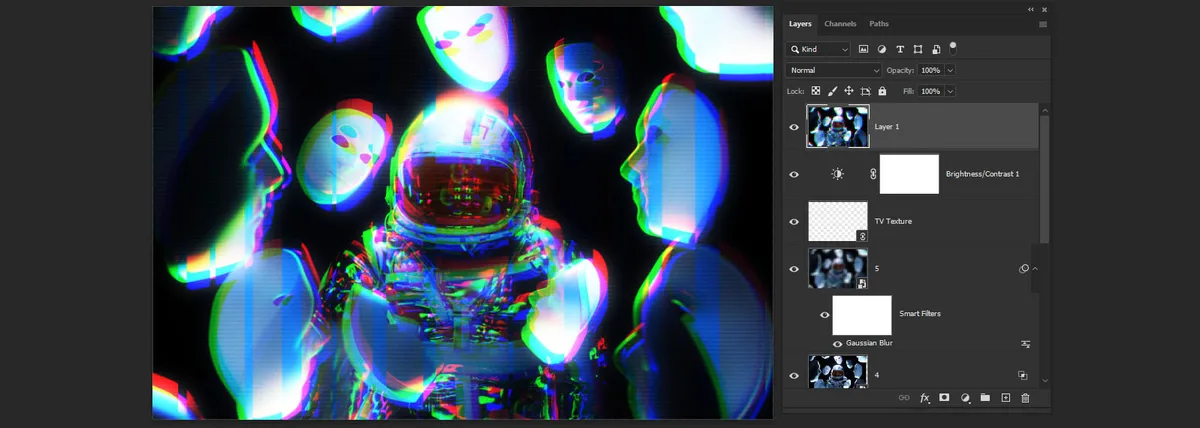
Task: Add a layer mask
Action: (x=945, y=398)
